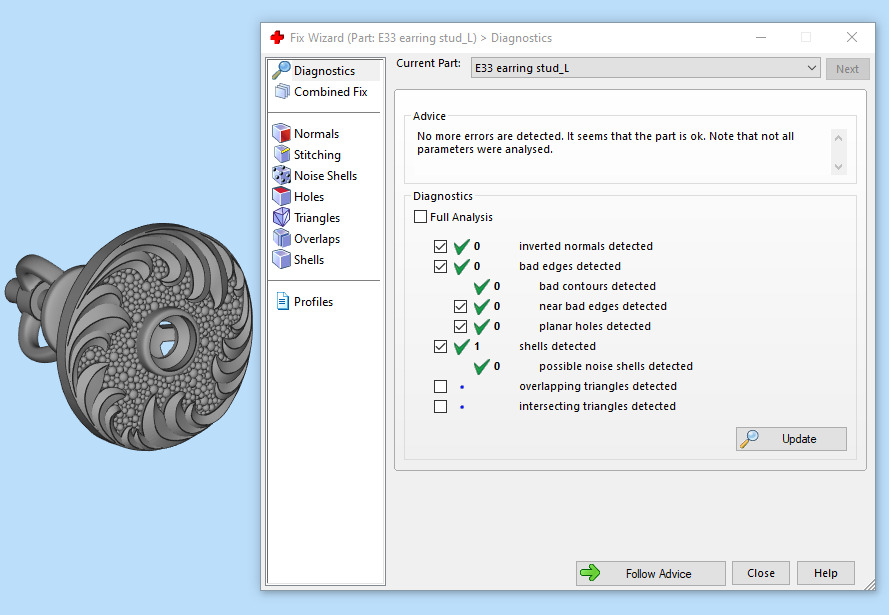
Task: Click Advice scrollbar down arrow
Action: coord(839,167)
